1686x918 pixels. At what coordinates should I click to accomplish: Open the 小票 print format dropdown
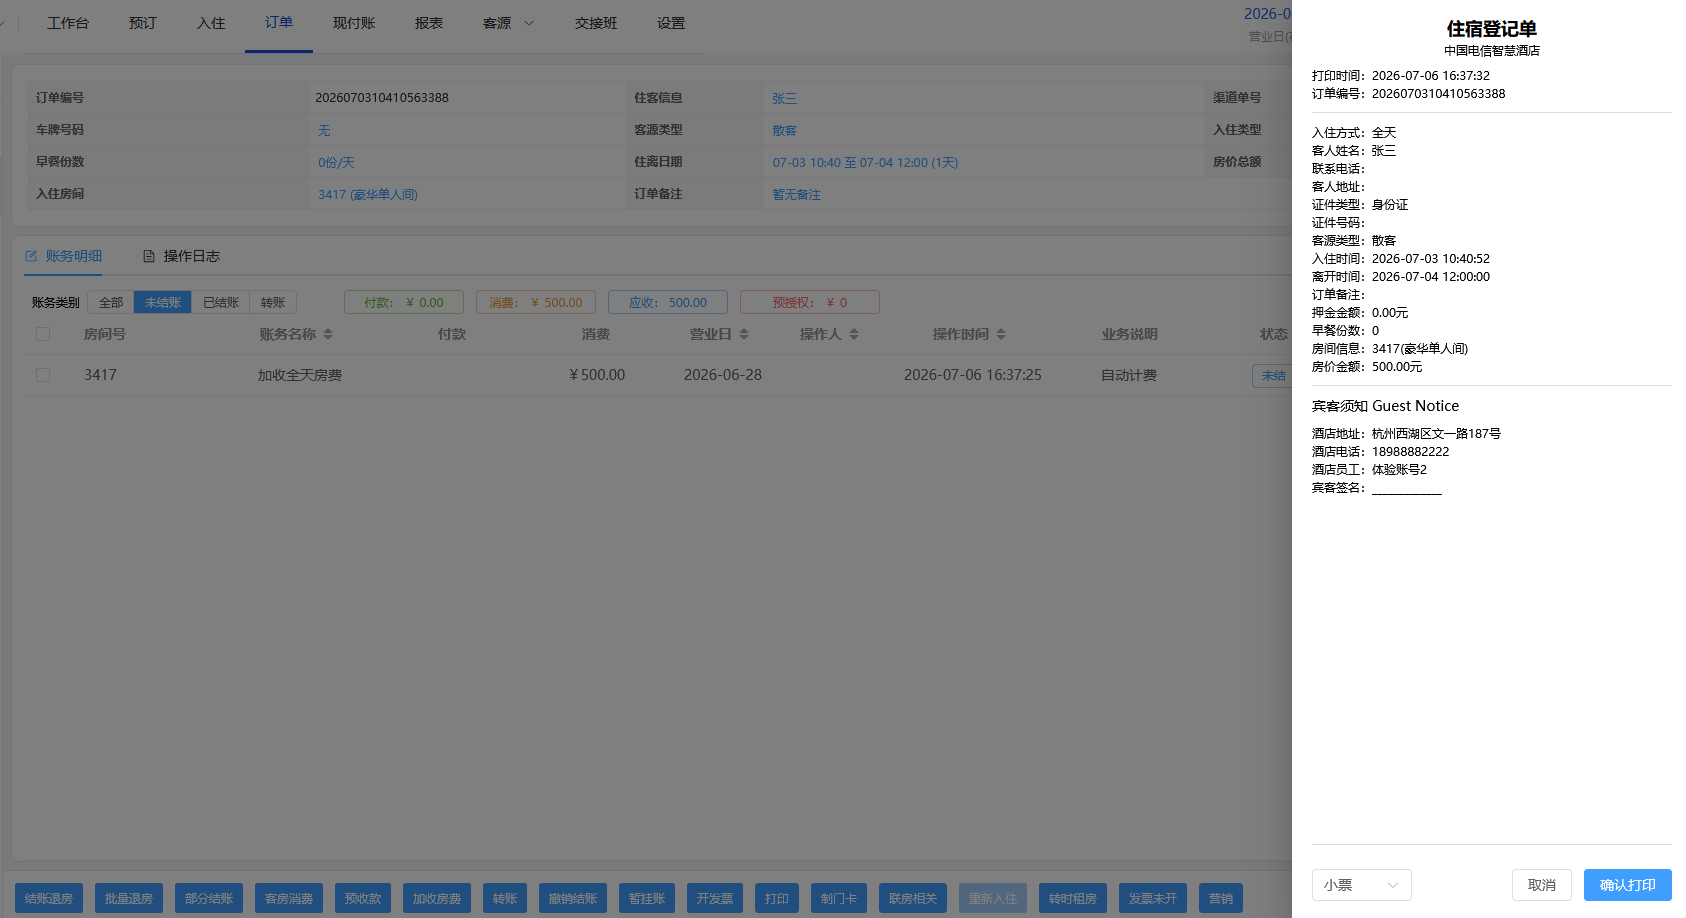(x=1361, y=885)
